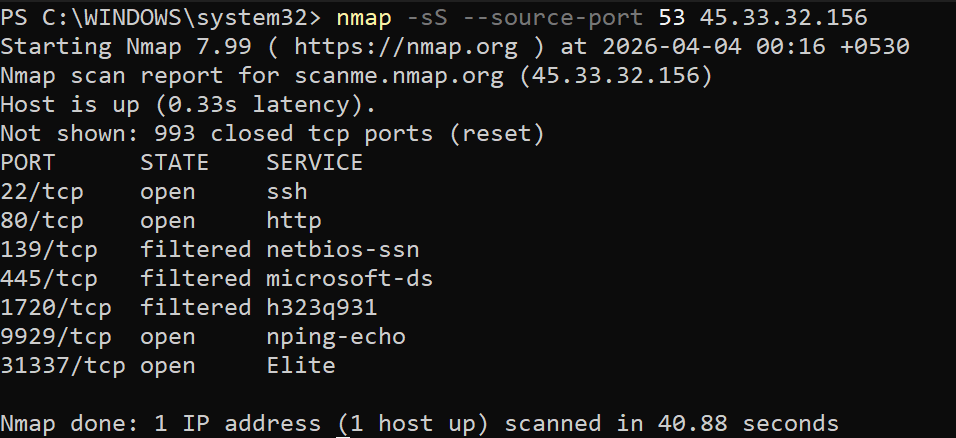Click the SERVICE column header
The image size is (956, 438).
click(314, 162)
